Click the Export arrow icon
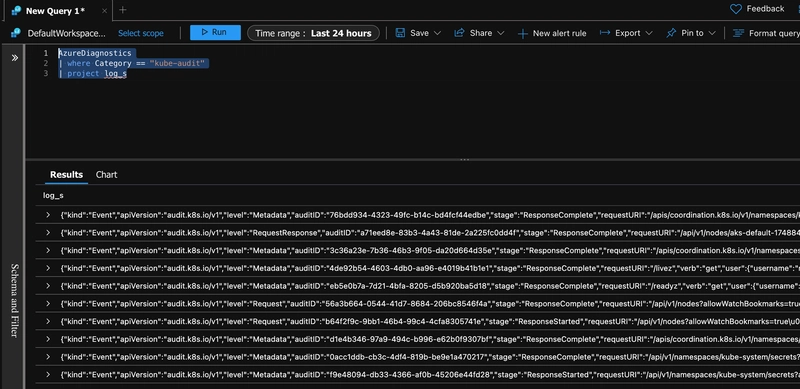 [x=605, y=33]
